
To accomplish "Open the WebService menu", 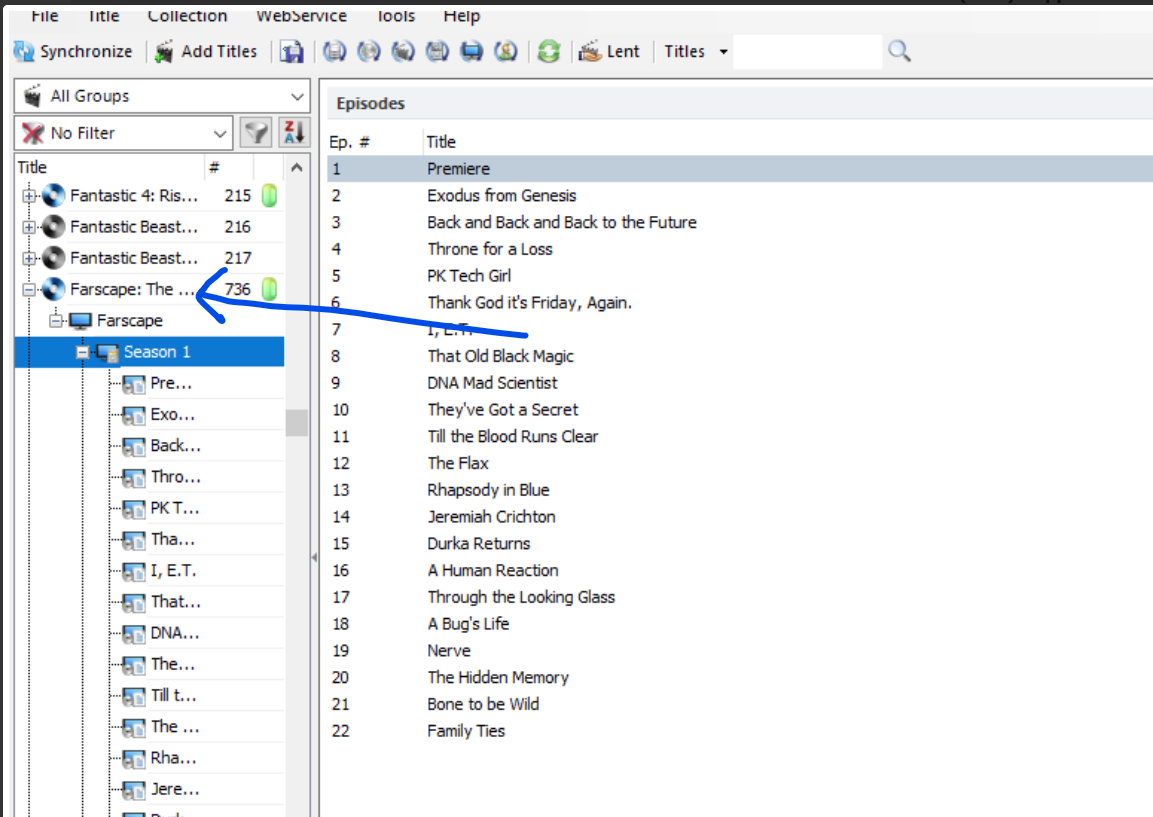I will click(301, 15).
